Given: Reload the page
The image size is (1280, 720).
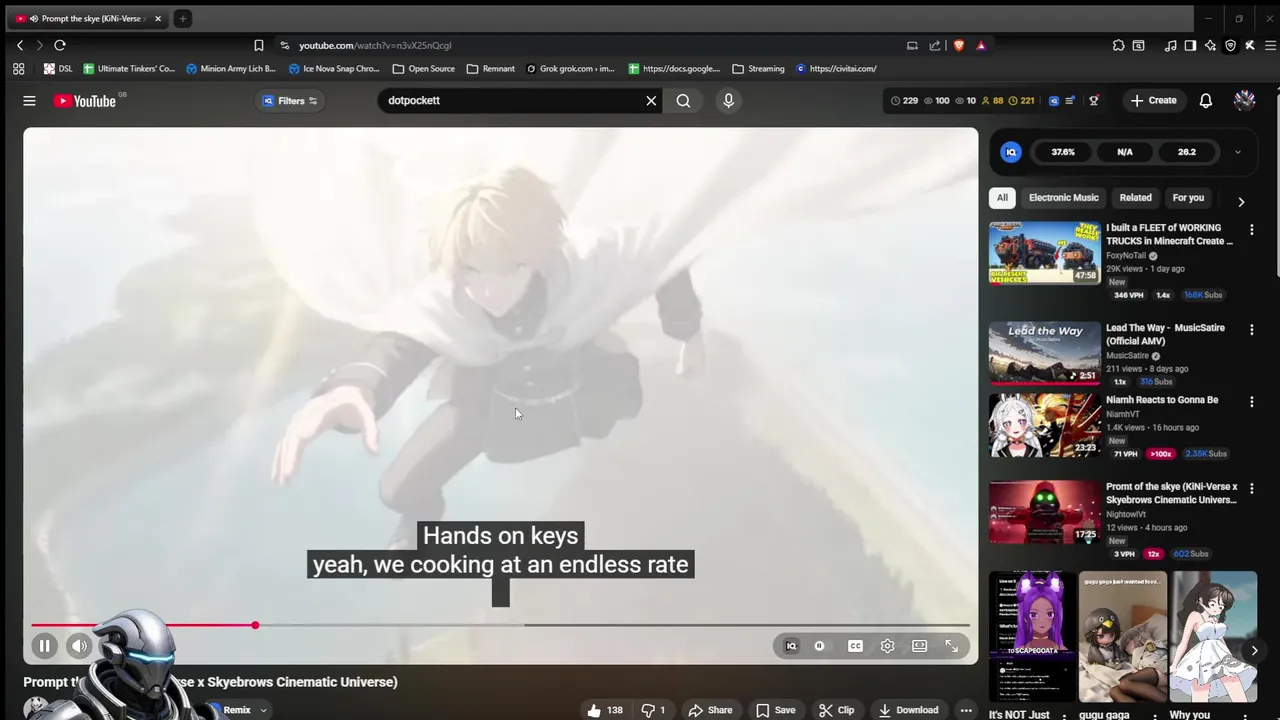Looking at the screenshot, I should click(x=60, y=45).
